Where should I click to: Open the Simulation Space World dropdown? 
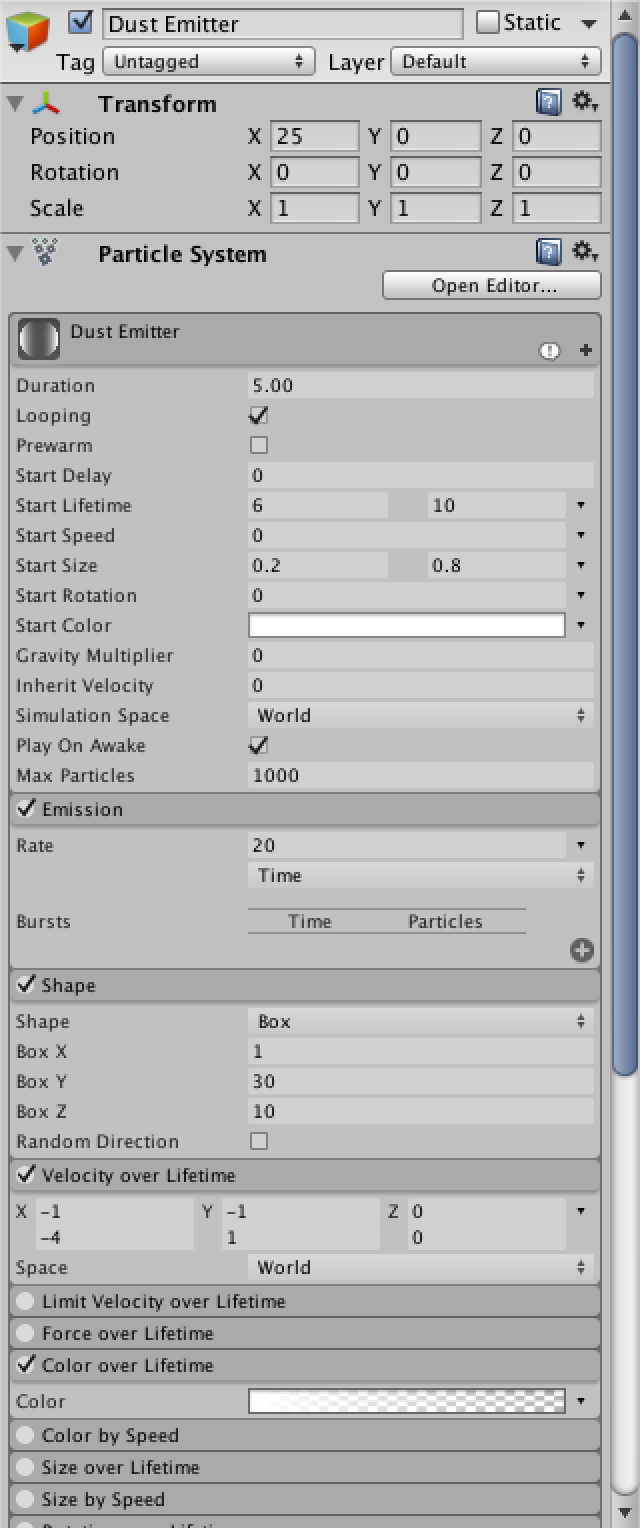[x=420, y=715]
